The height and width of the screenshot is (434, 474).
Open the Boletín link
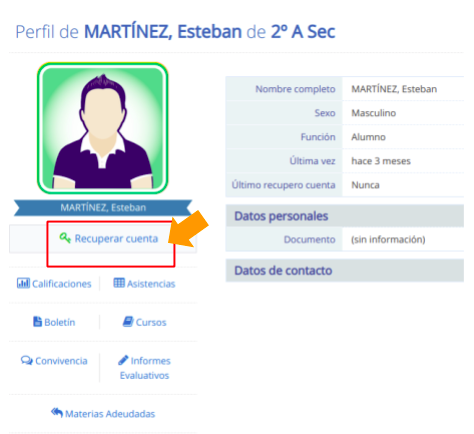(60, 322)
